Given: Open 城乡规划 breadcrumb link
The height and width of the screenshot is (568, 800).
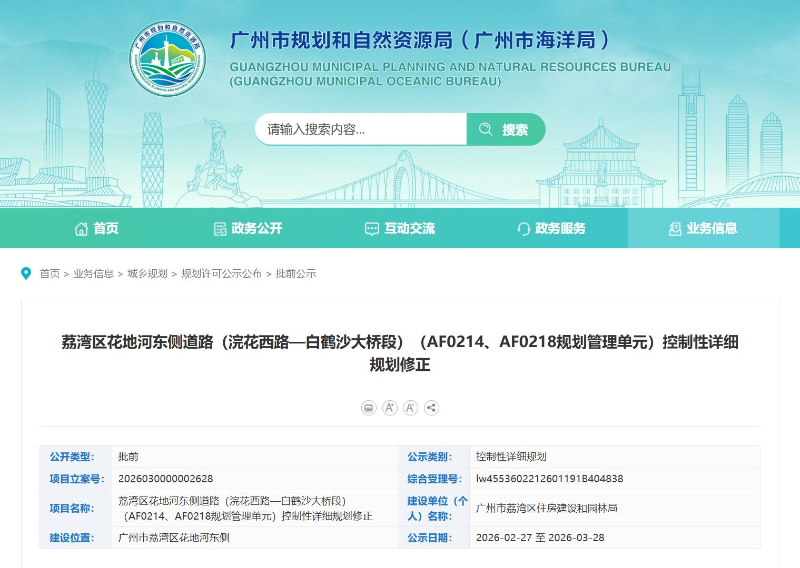Looking at the screenshot, I should [147, 274].
